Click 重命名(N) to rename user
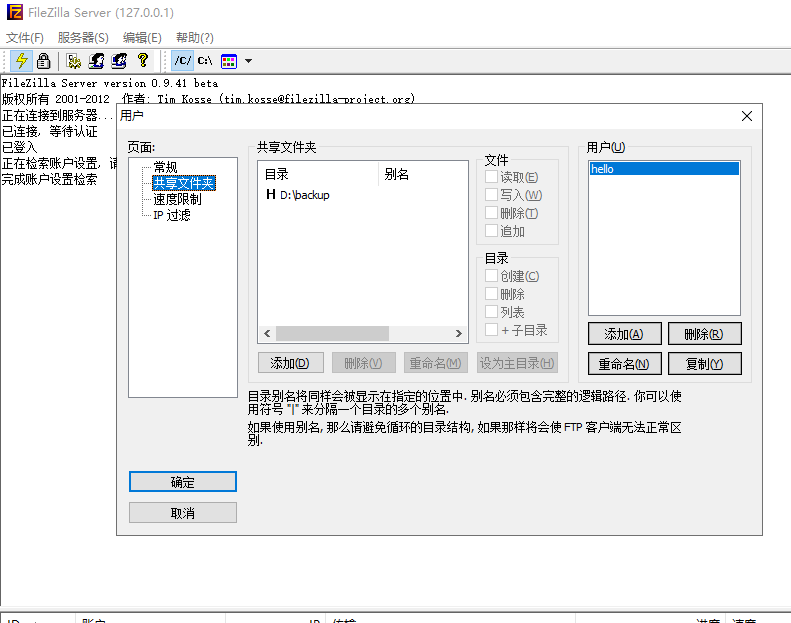 [625, 364]
